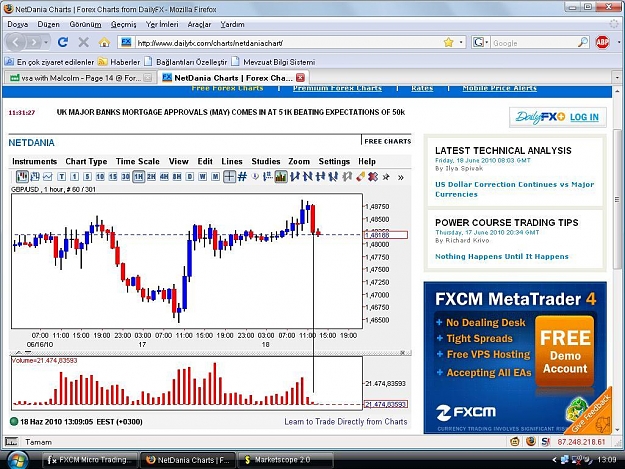Click the Google search field

point(534,43)
